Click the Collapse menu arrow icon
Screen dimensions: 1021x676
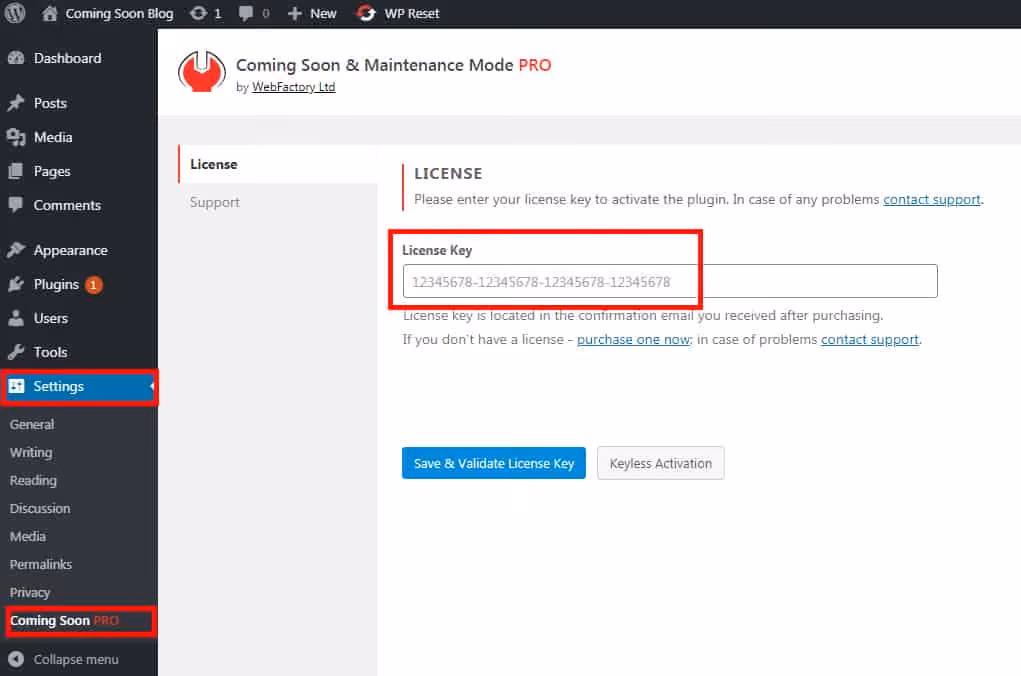coord(16,659)
